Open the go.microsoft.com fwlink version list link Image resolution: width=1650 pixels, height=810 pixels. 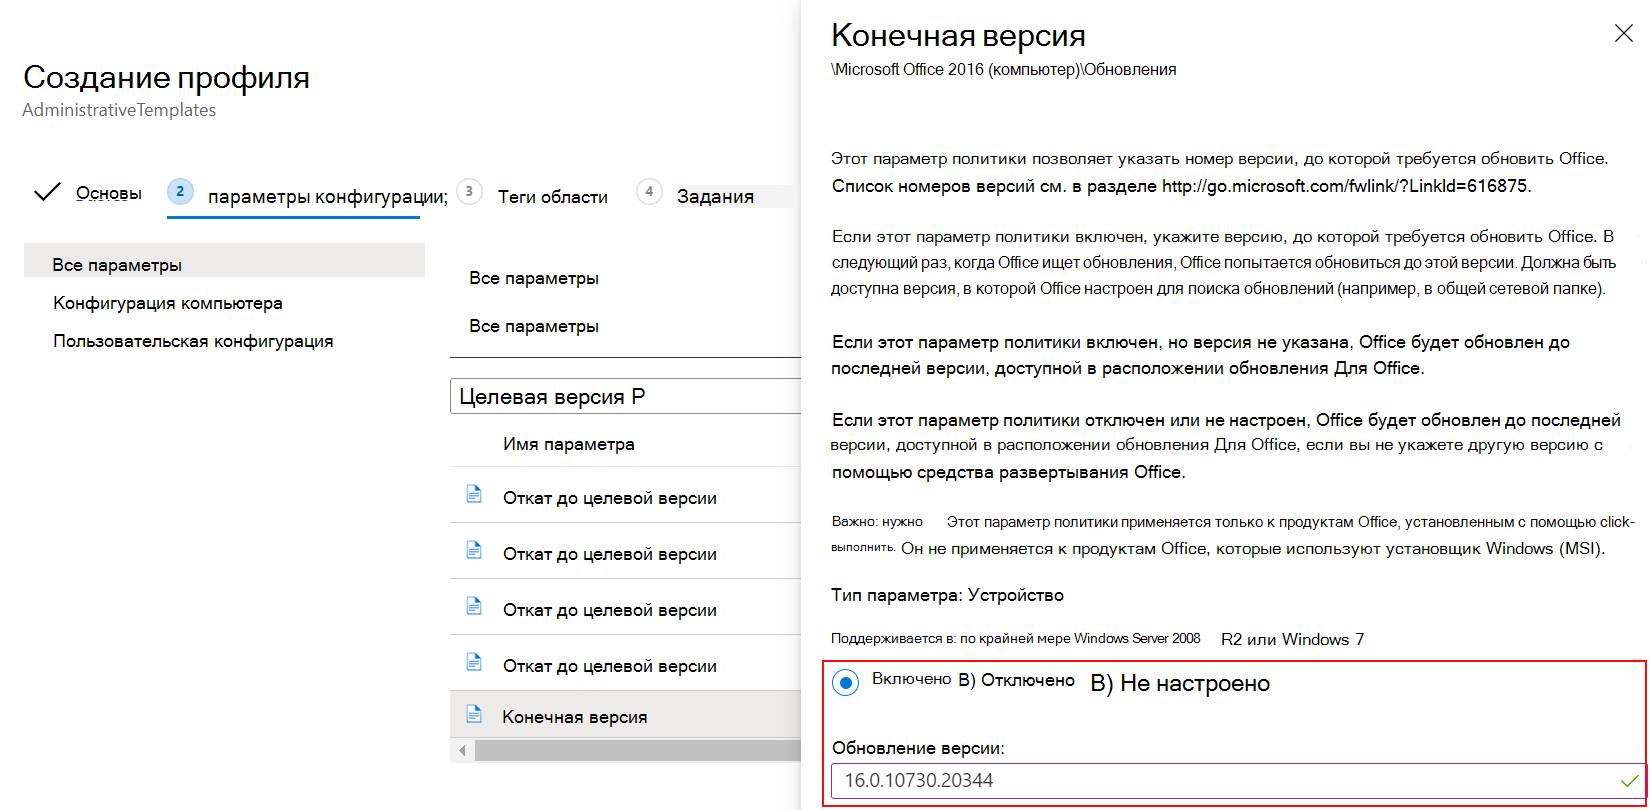coord(1346,186)
